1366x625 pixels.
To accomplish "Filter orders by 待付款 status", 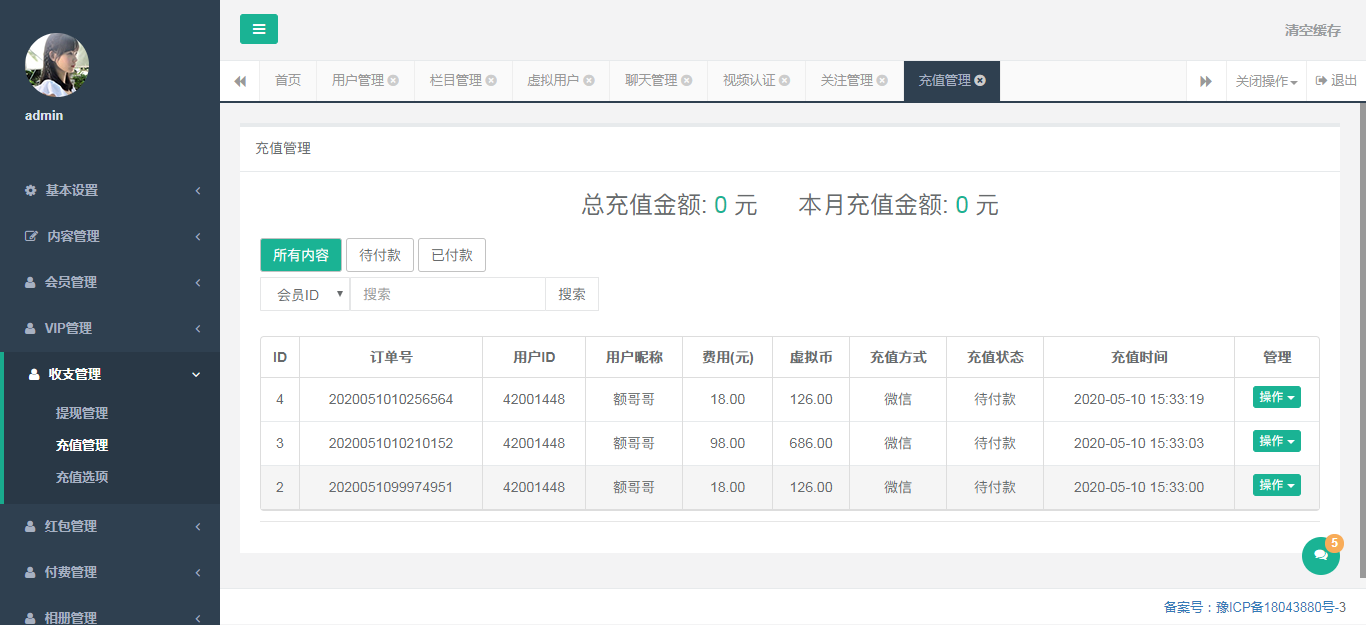I will (380, 255).
